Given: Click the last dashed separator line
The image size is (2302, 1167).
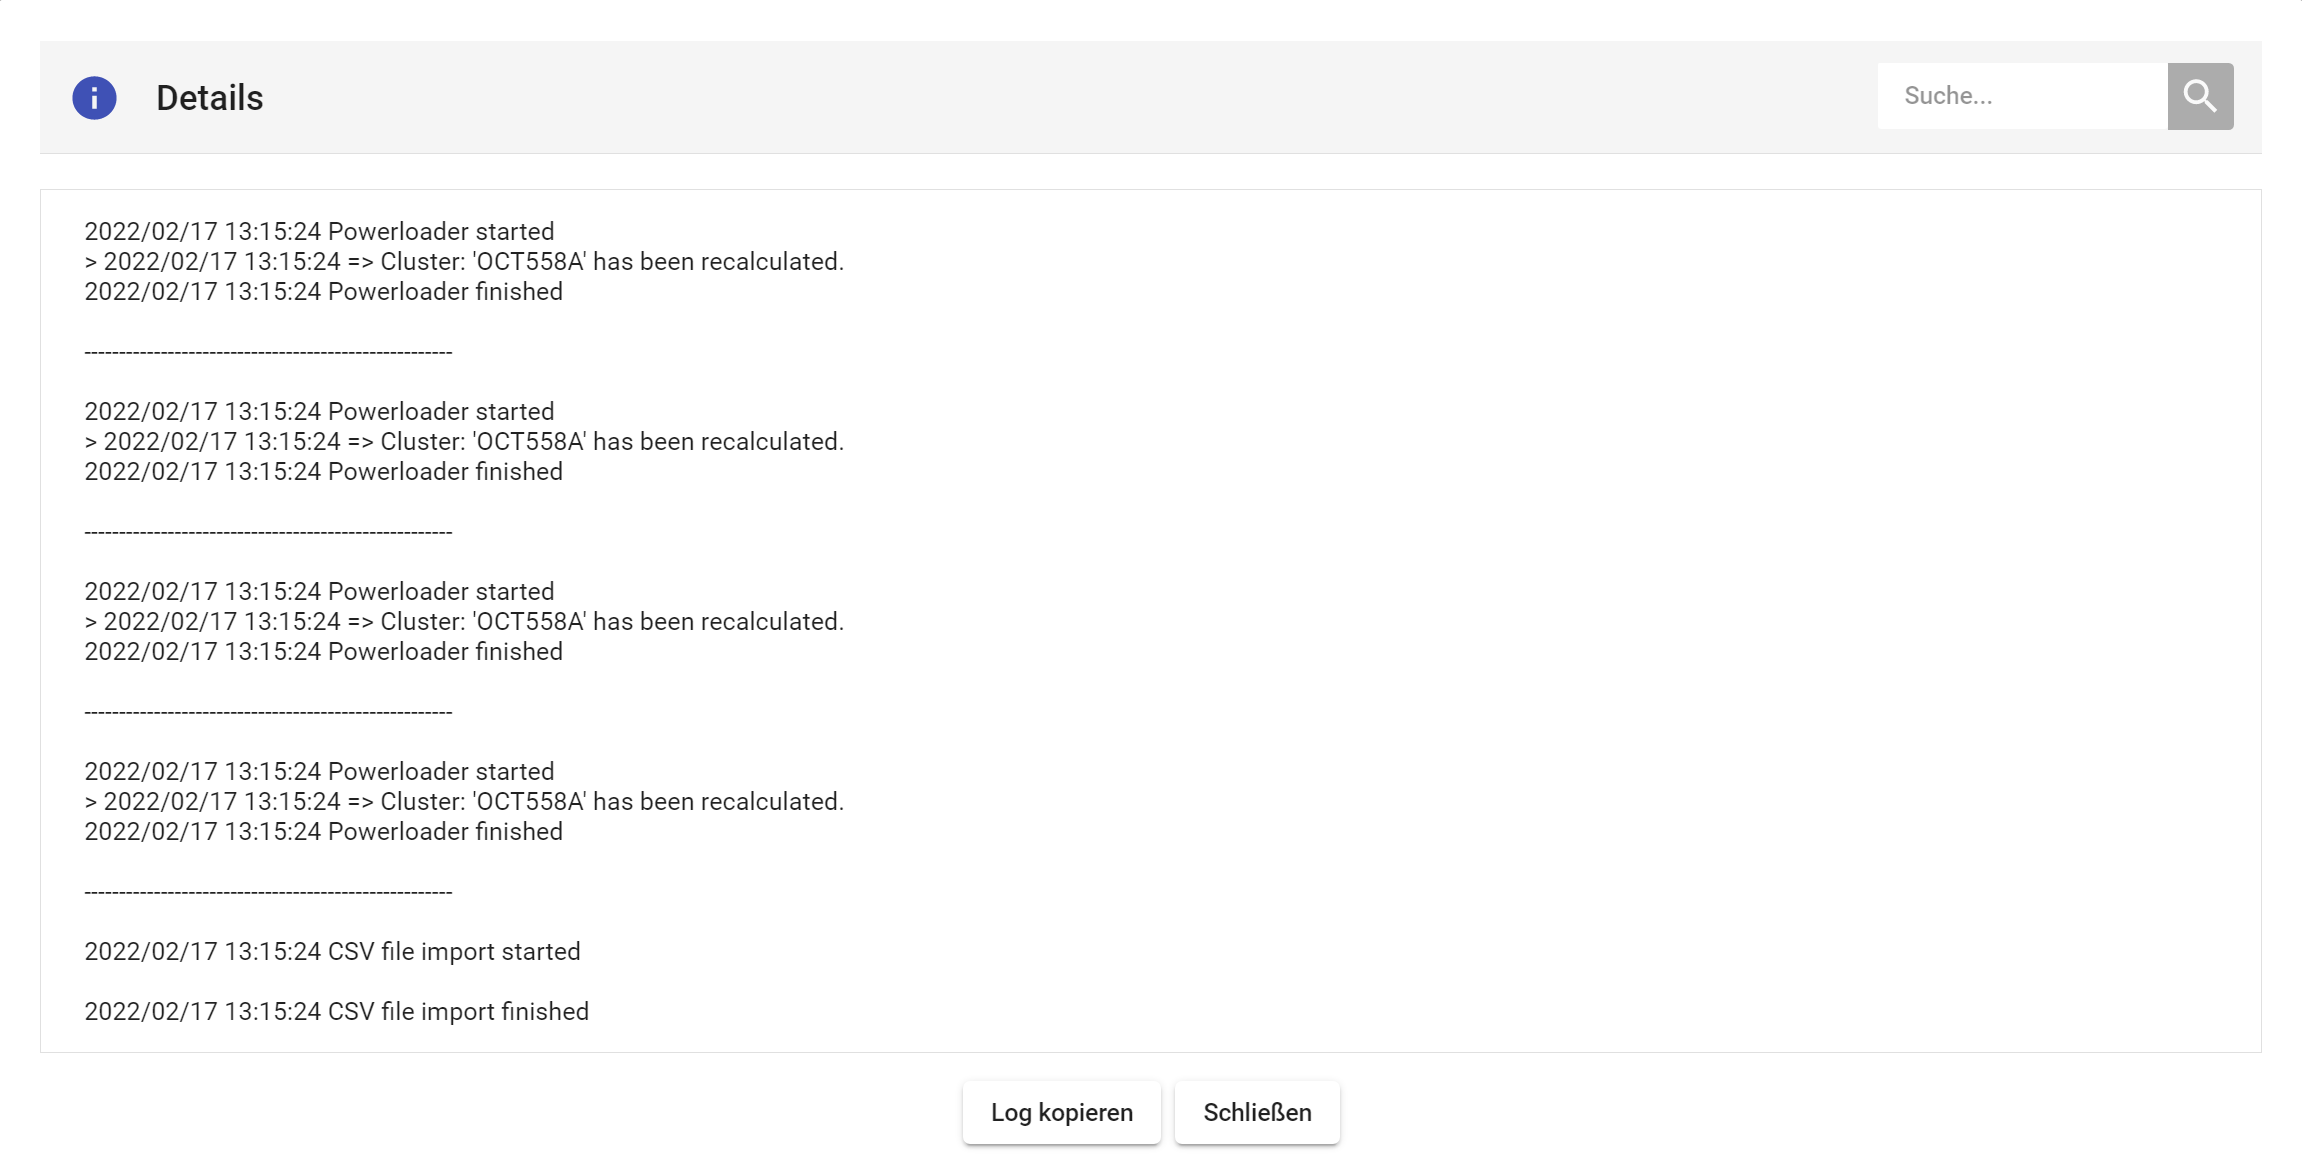Looking at the screenshot, I should coord(268,892).
